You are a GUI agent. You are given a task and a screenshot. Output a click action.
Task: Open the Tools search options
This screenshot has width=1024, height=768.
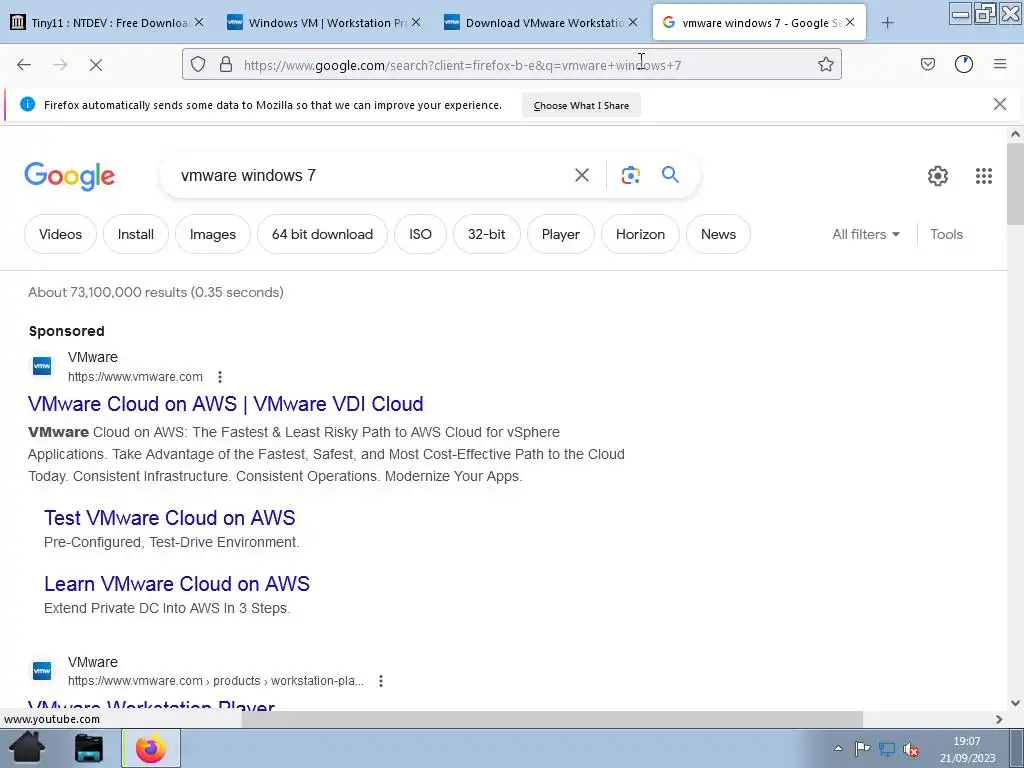(x=946, y=234)
